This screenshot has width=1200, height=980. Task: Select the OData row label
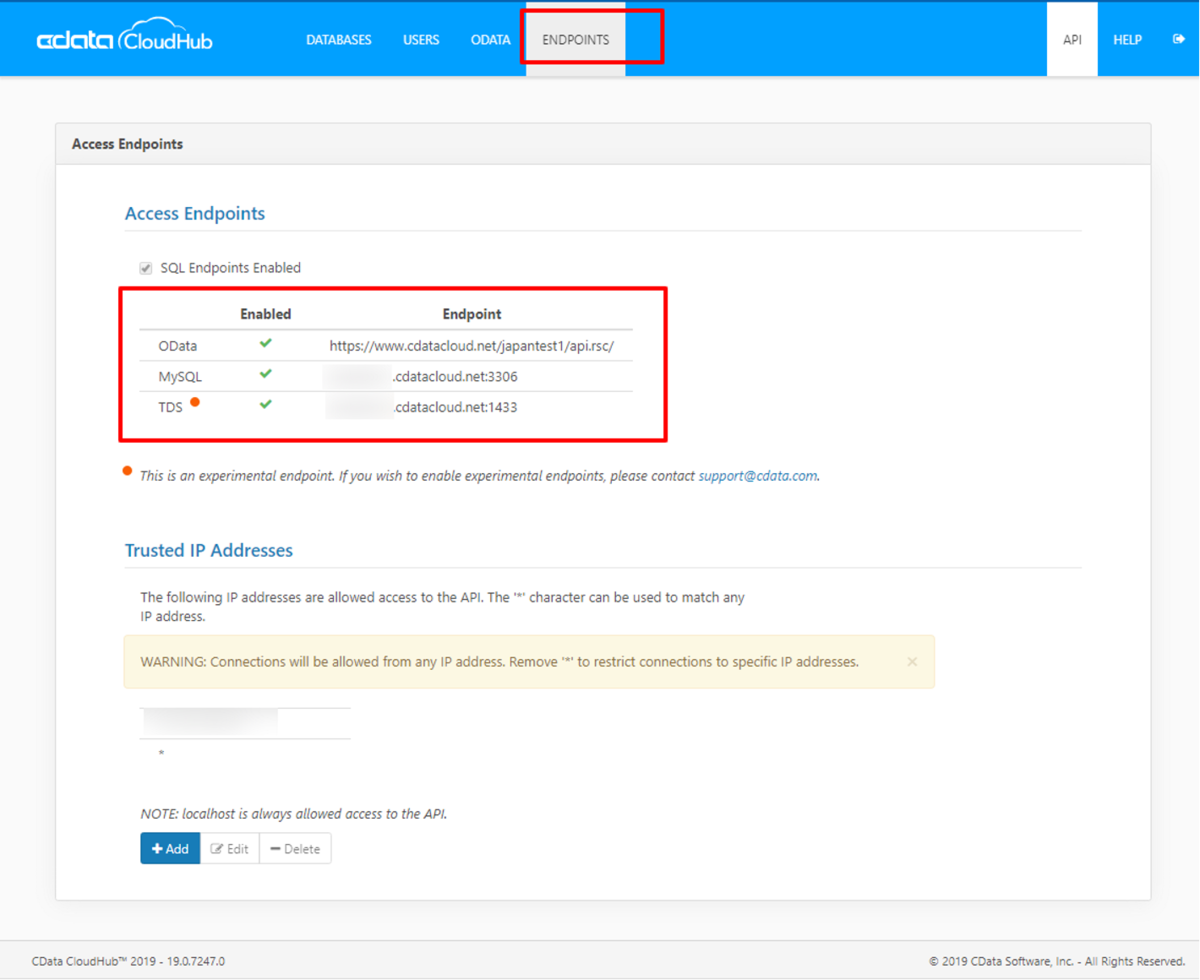178,346
